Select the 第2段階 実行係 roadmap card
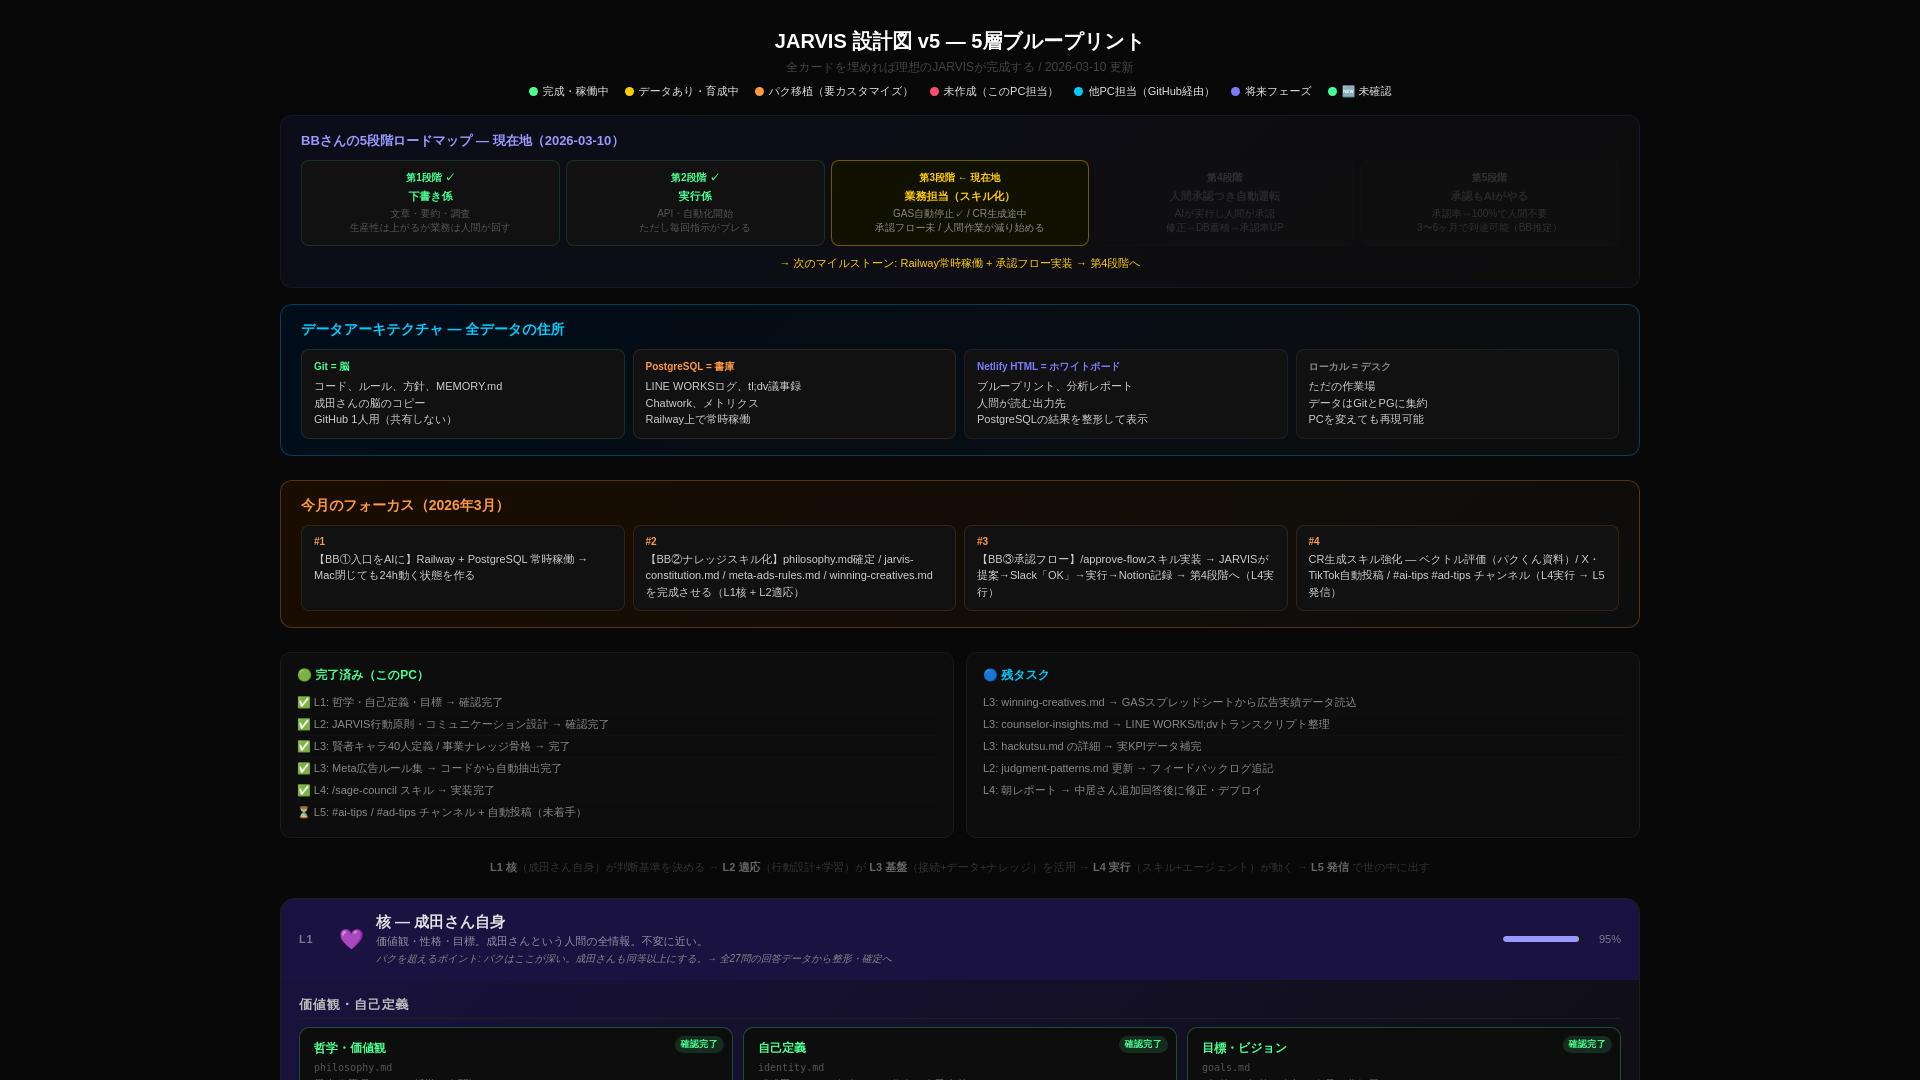This screenshot has width=1920, height=1080. (x=695, y=203)
